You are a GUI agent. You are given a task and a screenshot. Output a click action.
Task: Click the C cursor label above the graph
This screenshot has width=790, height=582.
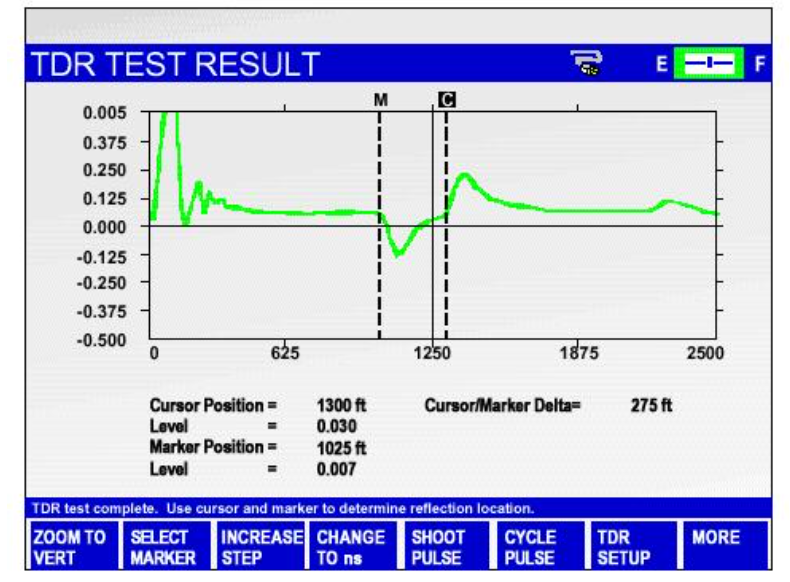tap(446, 100)
